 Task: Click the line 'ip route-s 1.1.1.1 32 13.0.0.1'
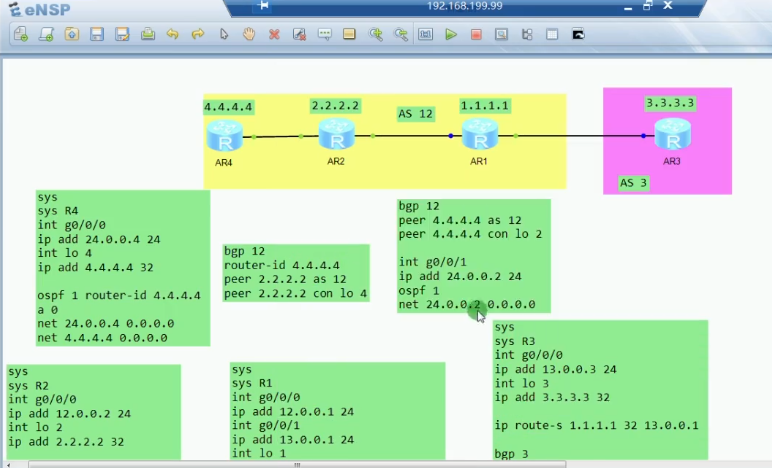click(x=597, y=426)
